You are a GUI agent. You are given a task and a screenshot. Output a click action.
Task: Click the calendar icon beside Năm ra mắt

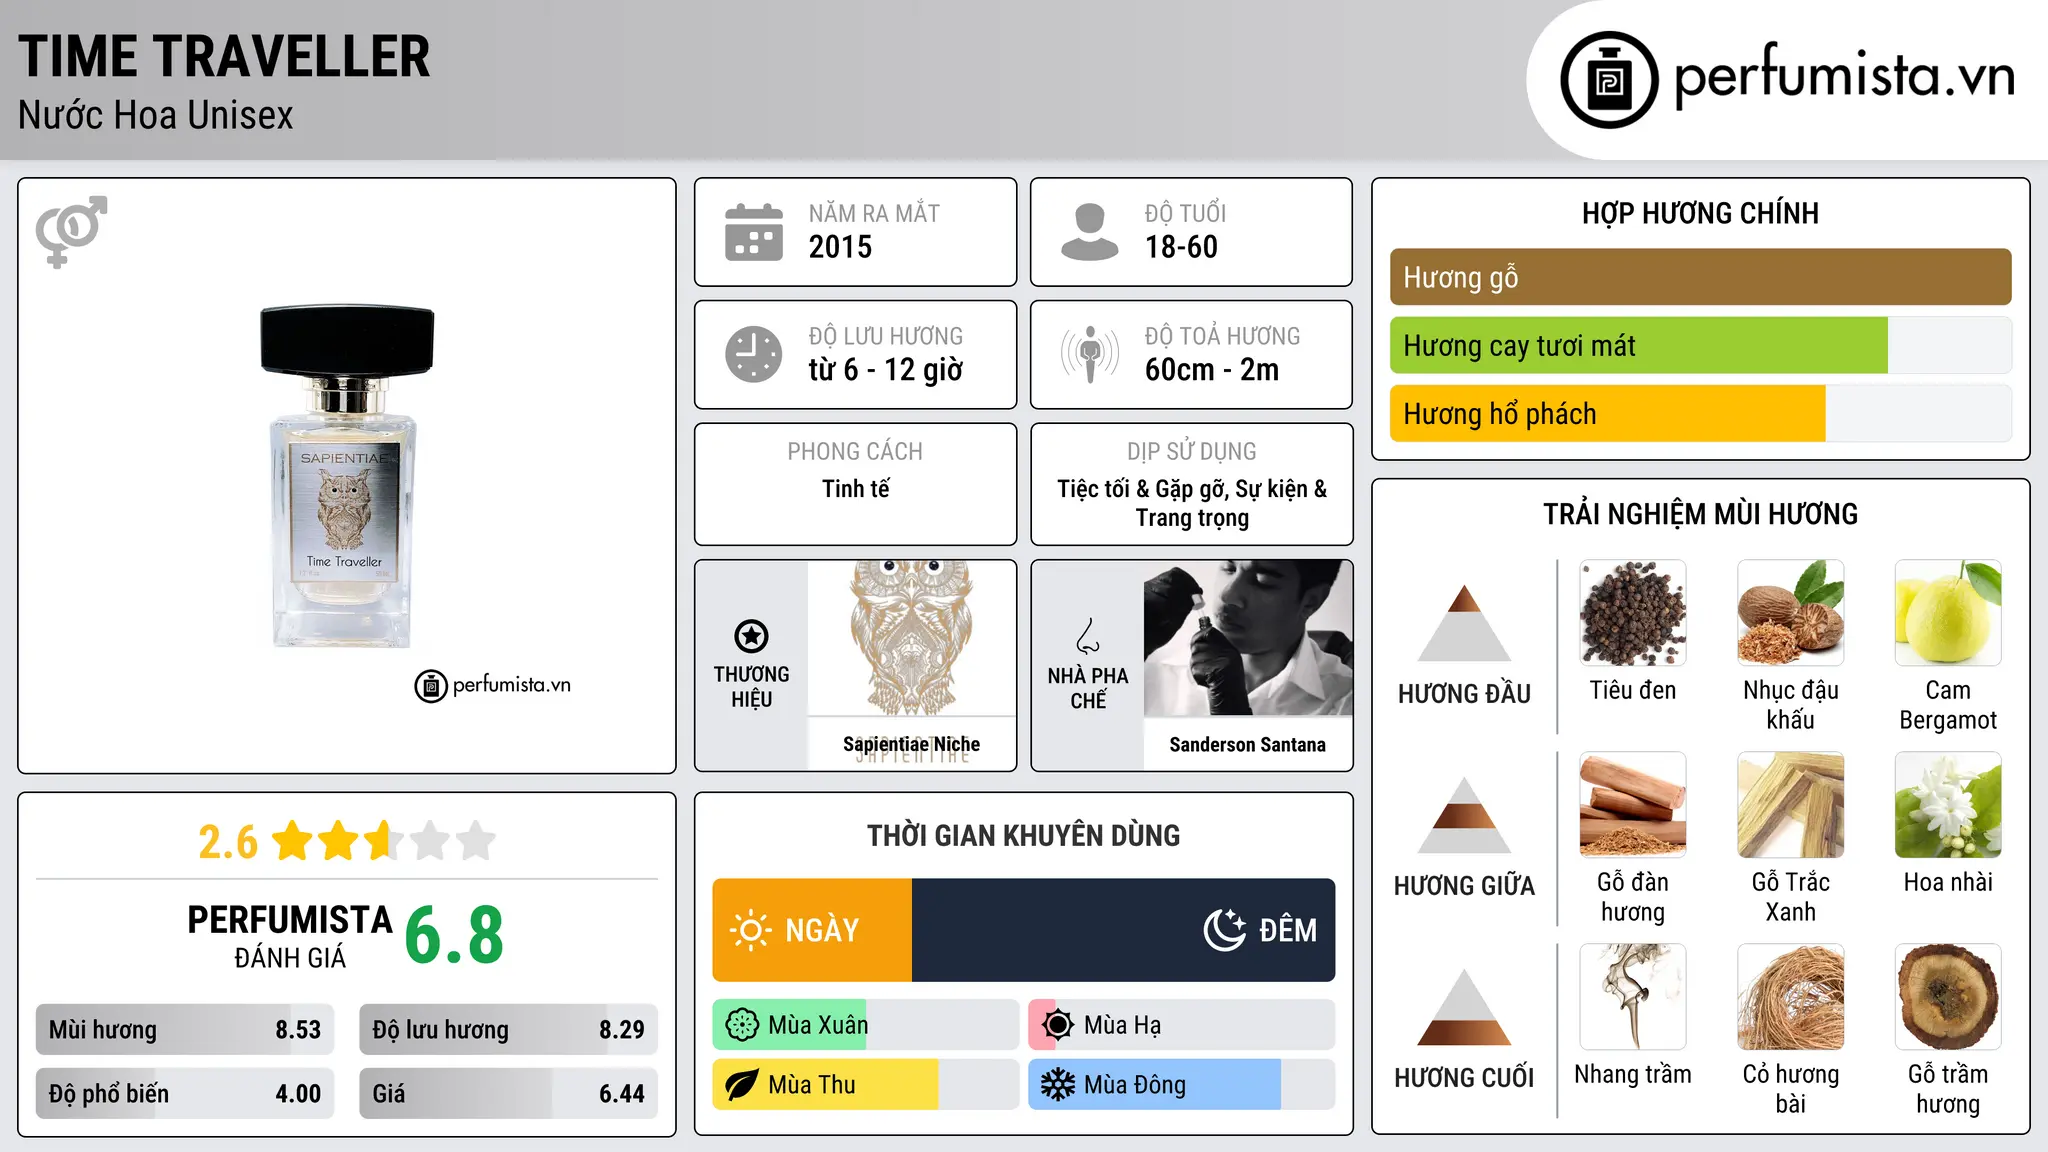754,232
